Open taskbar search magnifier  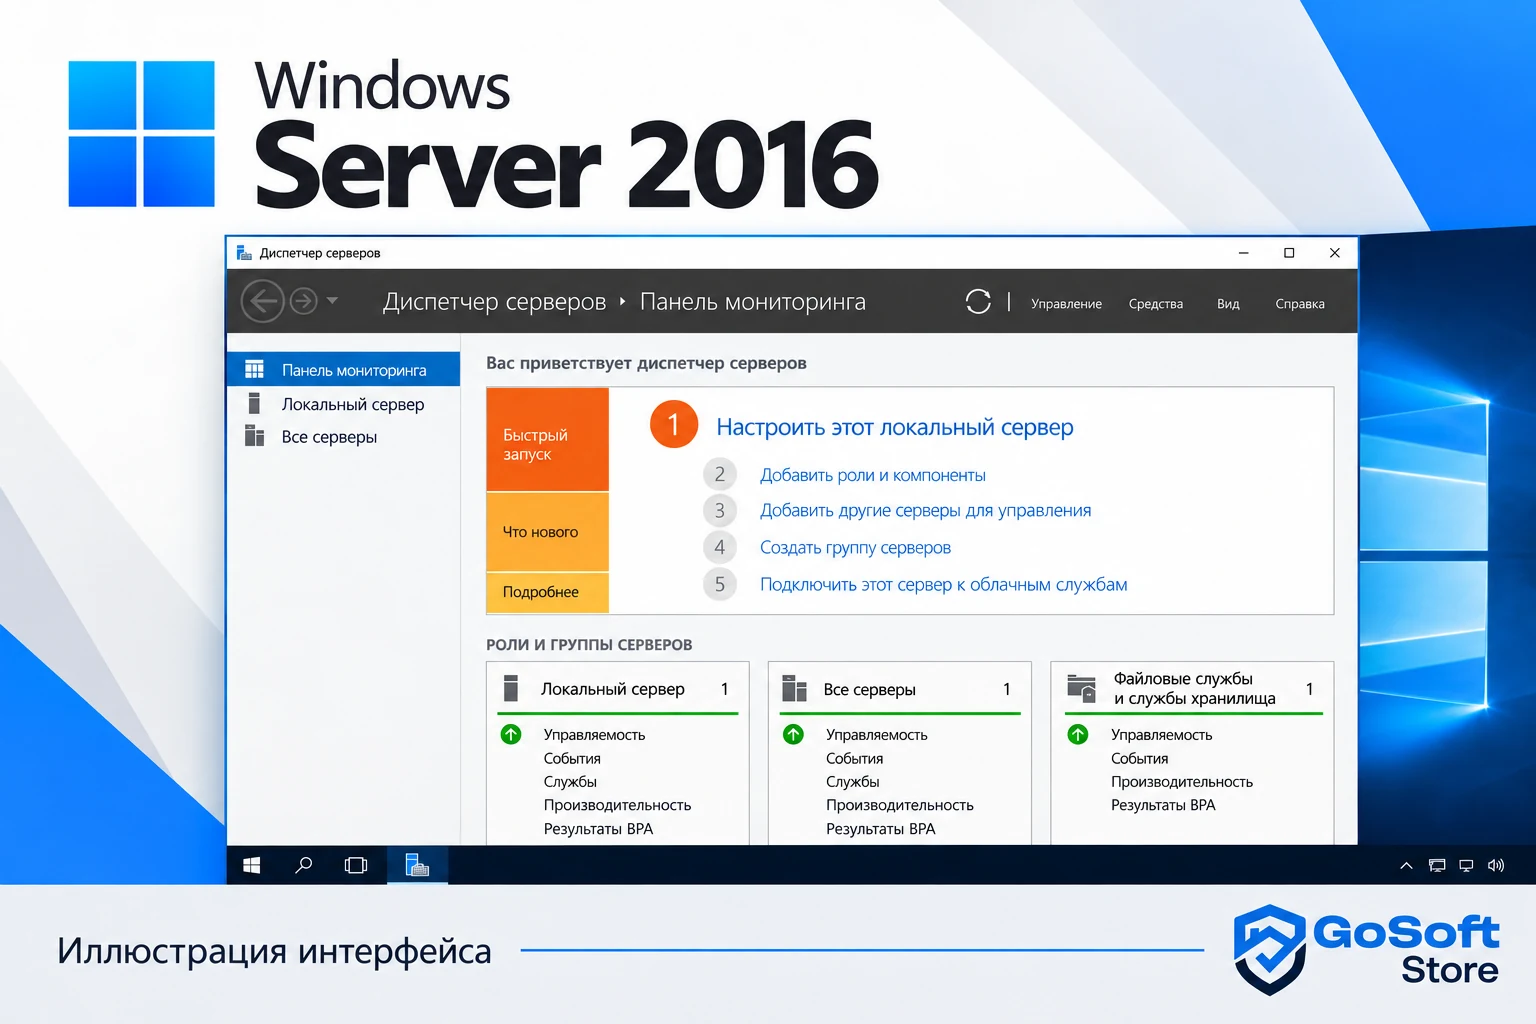(x=303, y=865)
